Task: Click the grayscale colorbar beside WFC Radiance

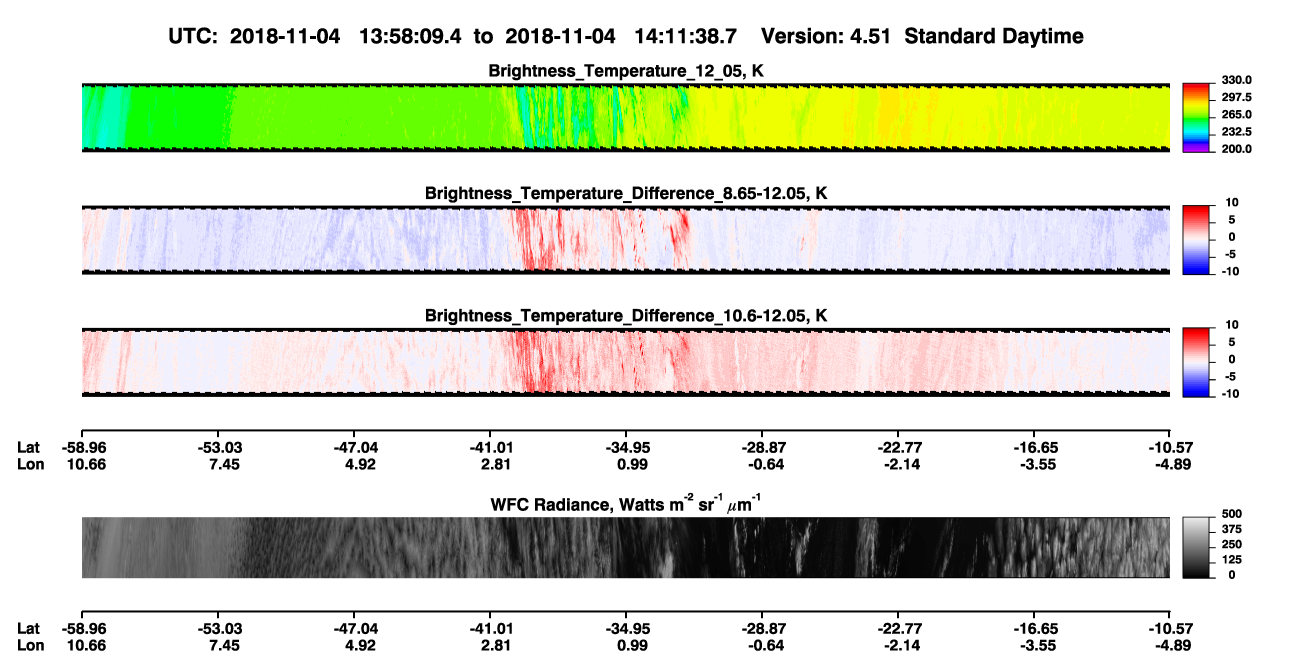Action: pyautogui.click(x=1196, y=547)
